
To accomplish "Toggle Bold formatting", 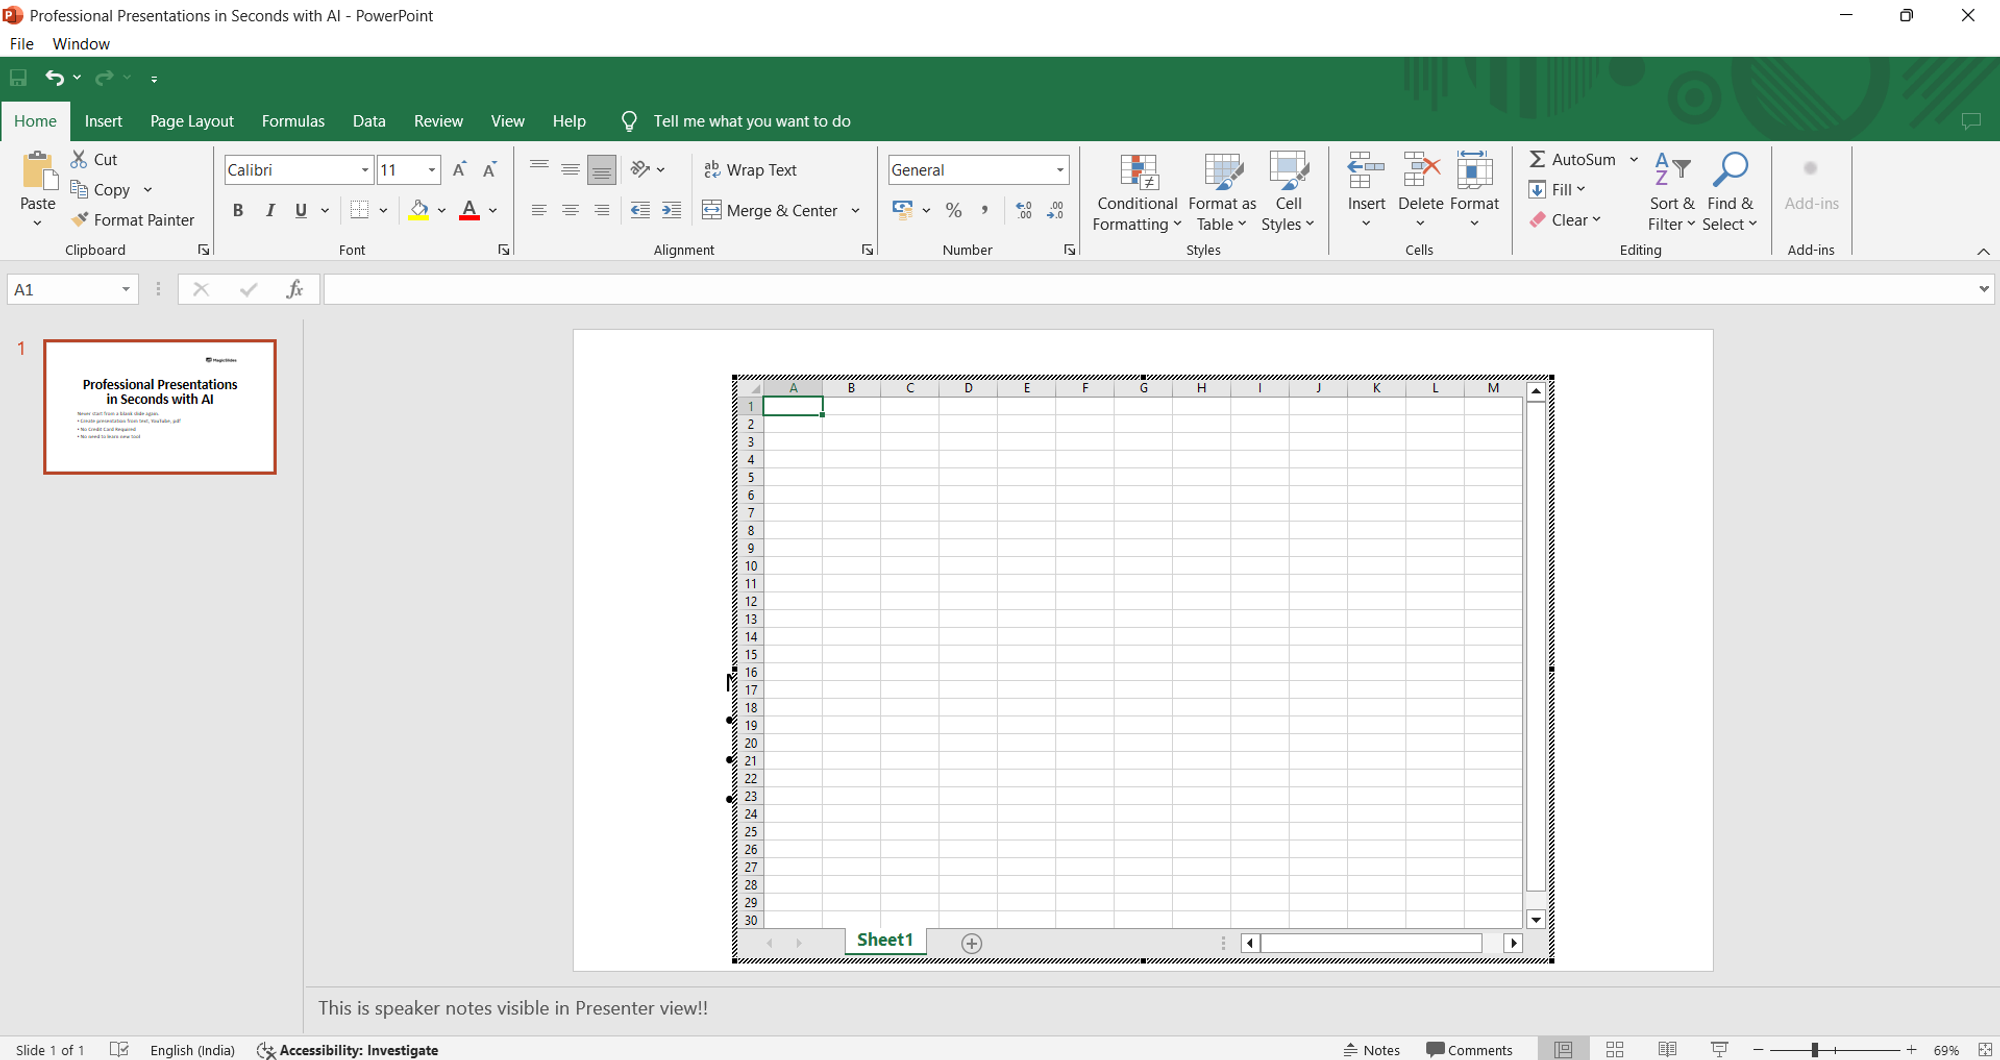I will pyautogui.click(x=238, y=210).
